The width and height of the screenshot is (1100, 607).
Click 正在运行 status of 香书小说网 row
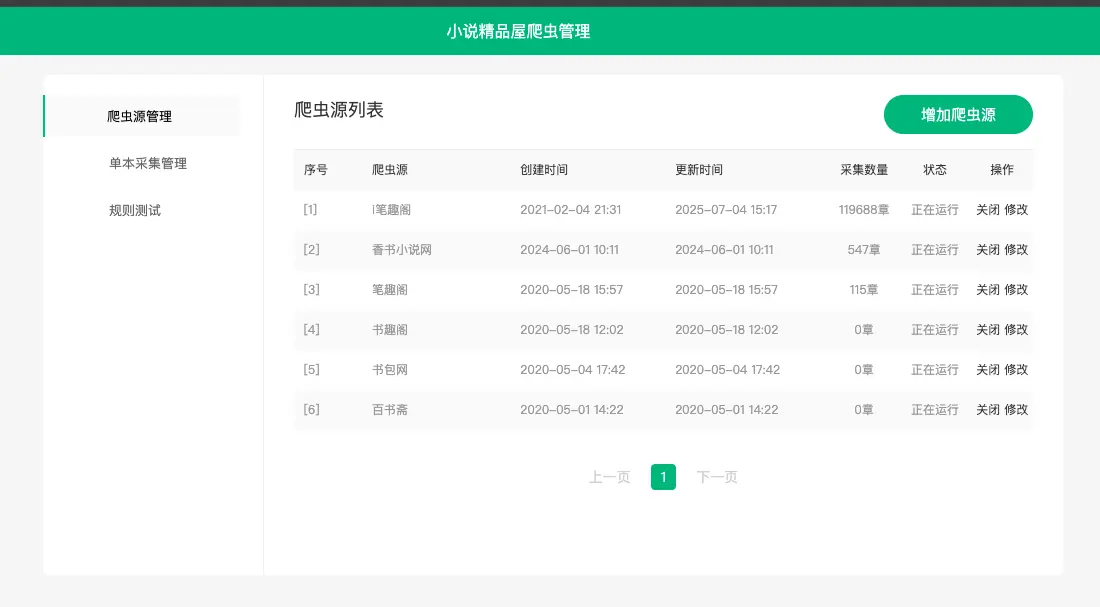tap(934, 250)
